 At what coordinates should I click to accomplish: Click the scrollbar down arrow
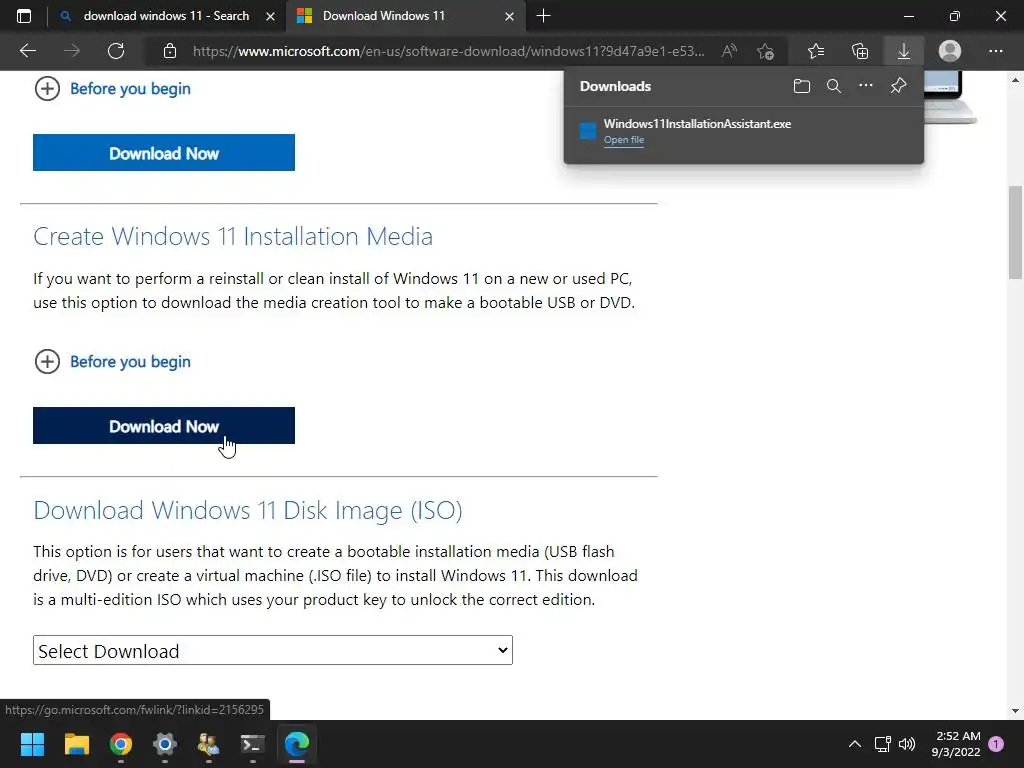pos(1015,711)
